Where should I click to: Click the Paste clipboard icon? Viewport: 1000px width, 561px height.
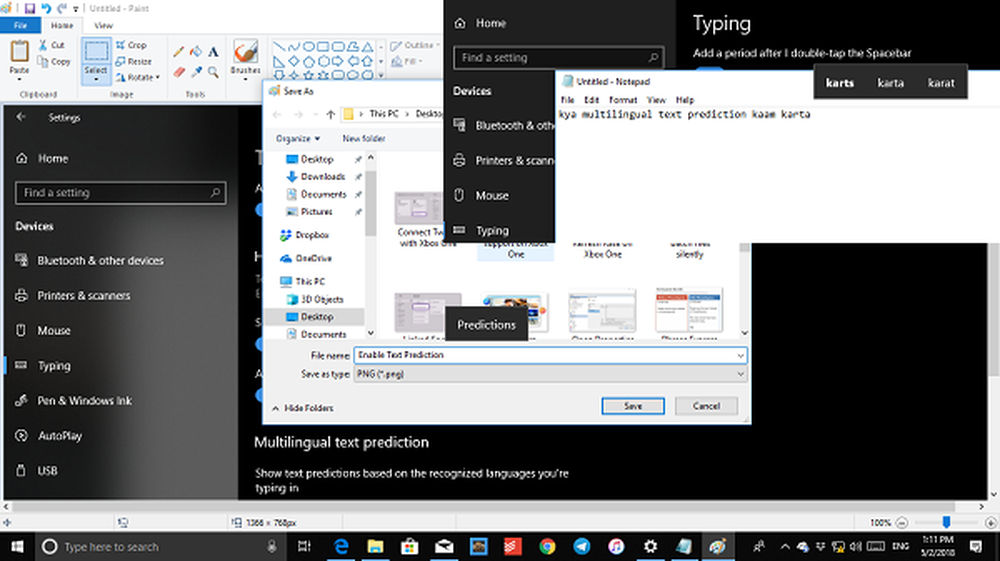click(x=19, y=52)
